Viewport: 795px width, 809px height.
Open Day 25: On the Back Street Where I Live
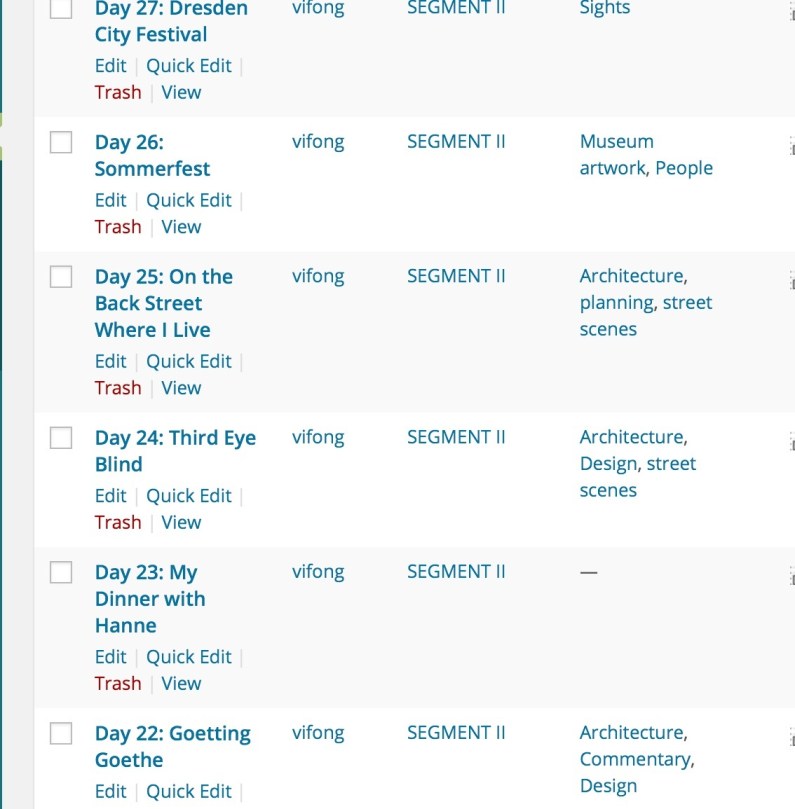(x=163, y=303)
